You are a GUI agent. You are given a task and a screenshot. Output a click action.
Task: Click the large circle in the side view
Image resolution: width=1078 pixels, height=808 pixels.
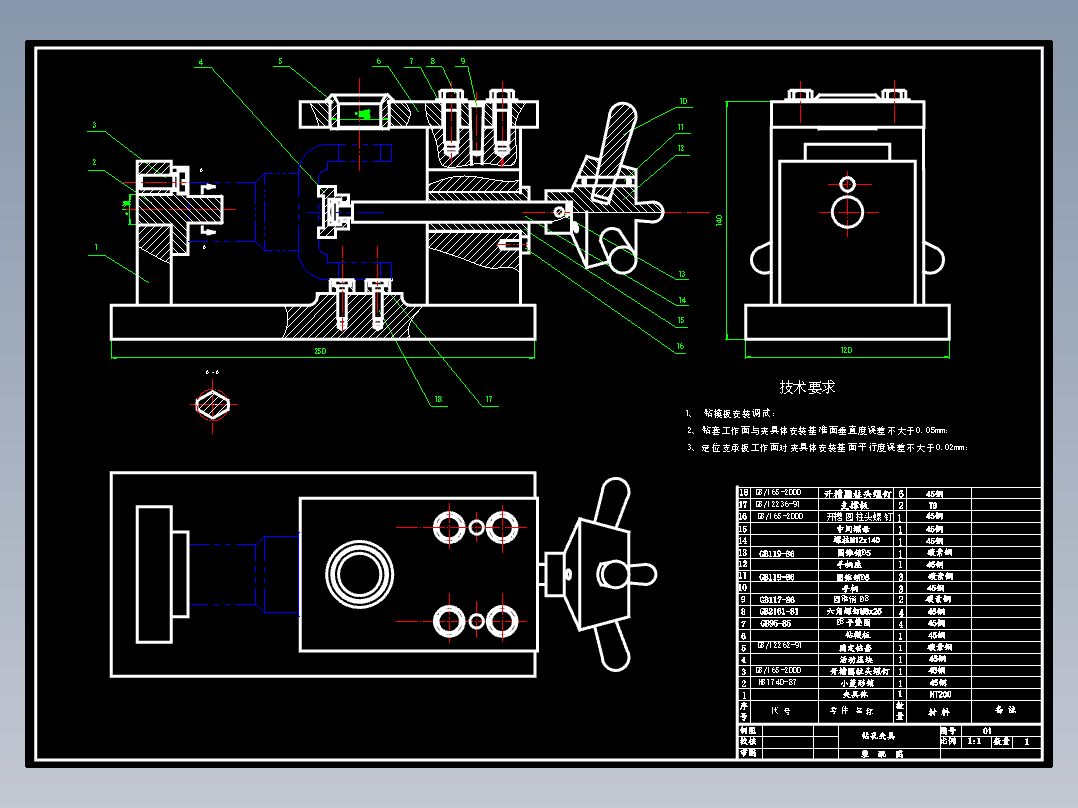(x=848, y=212)
